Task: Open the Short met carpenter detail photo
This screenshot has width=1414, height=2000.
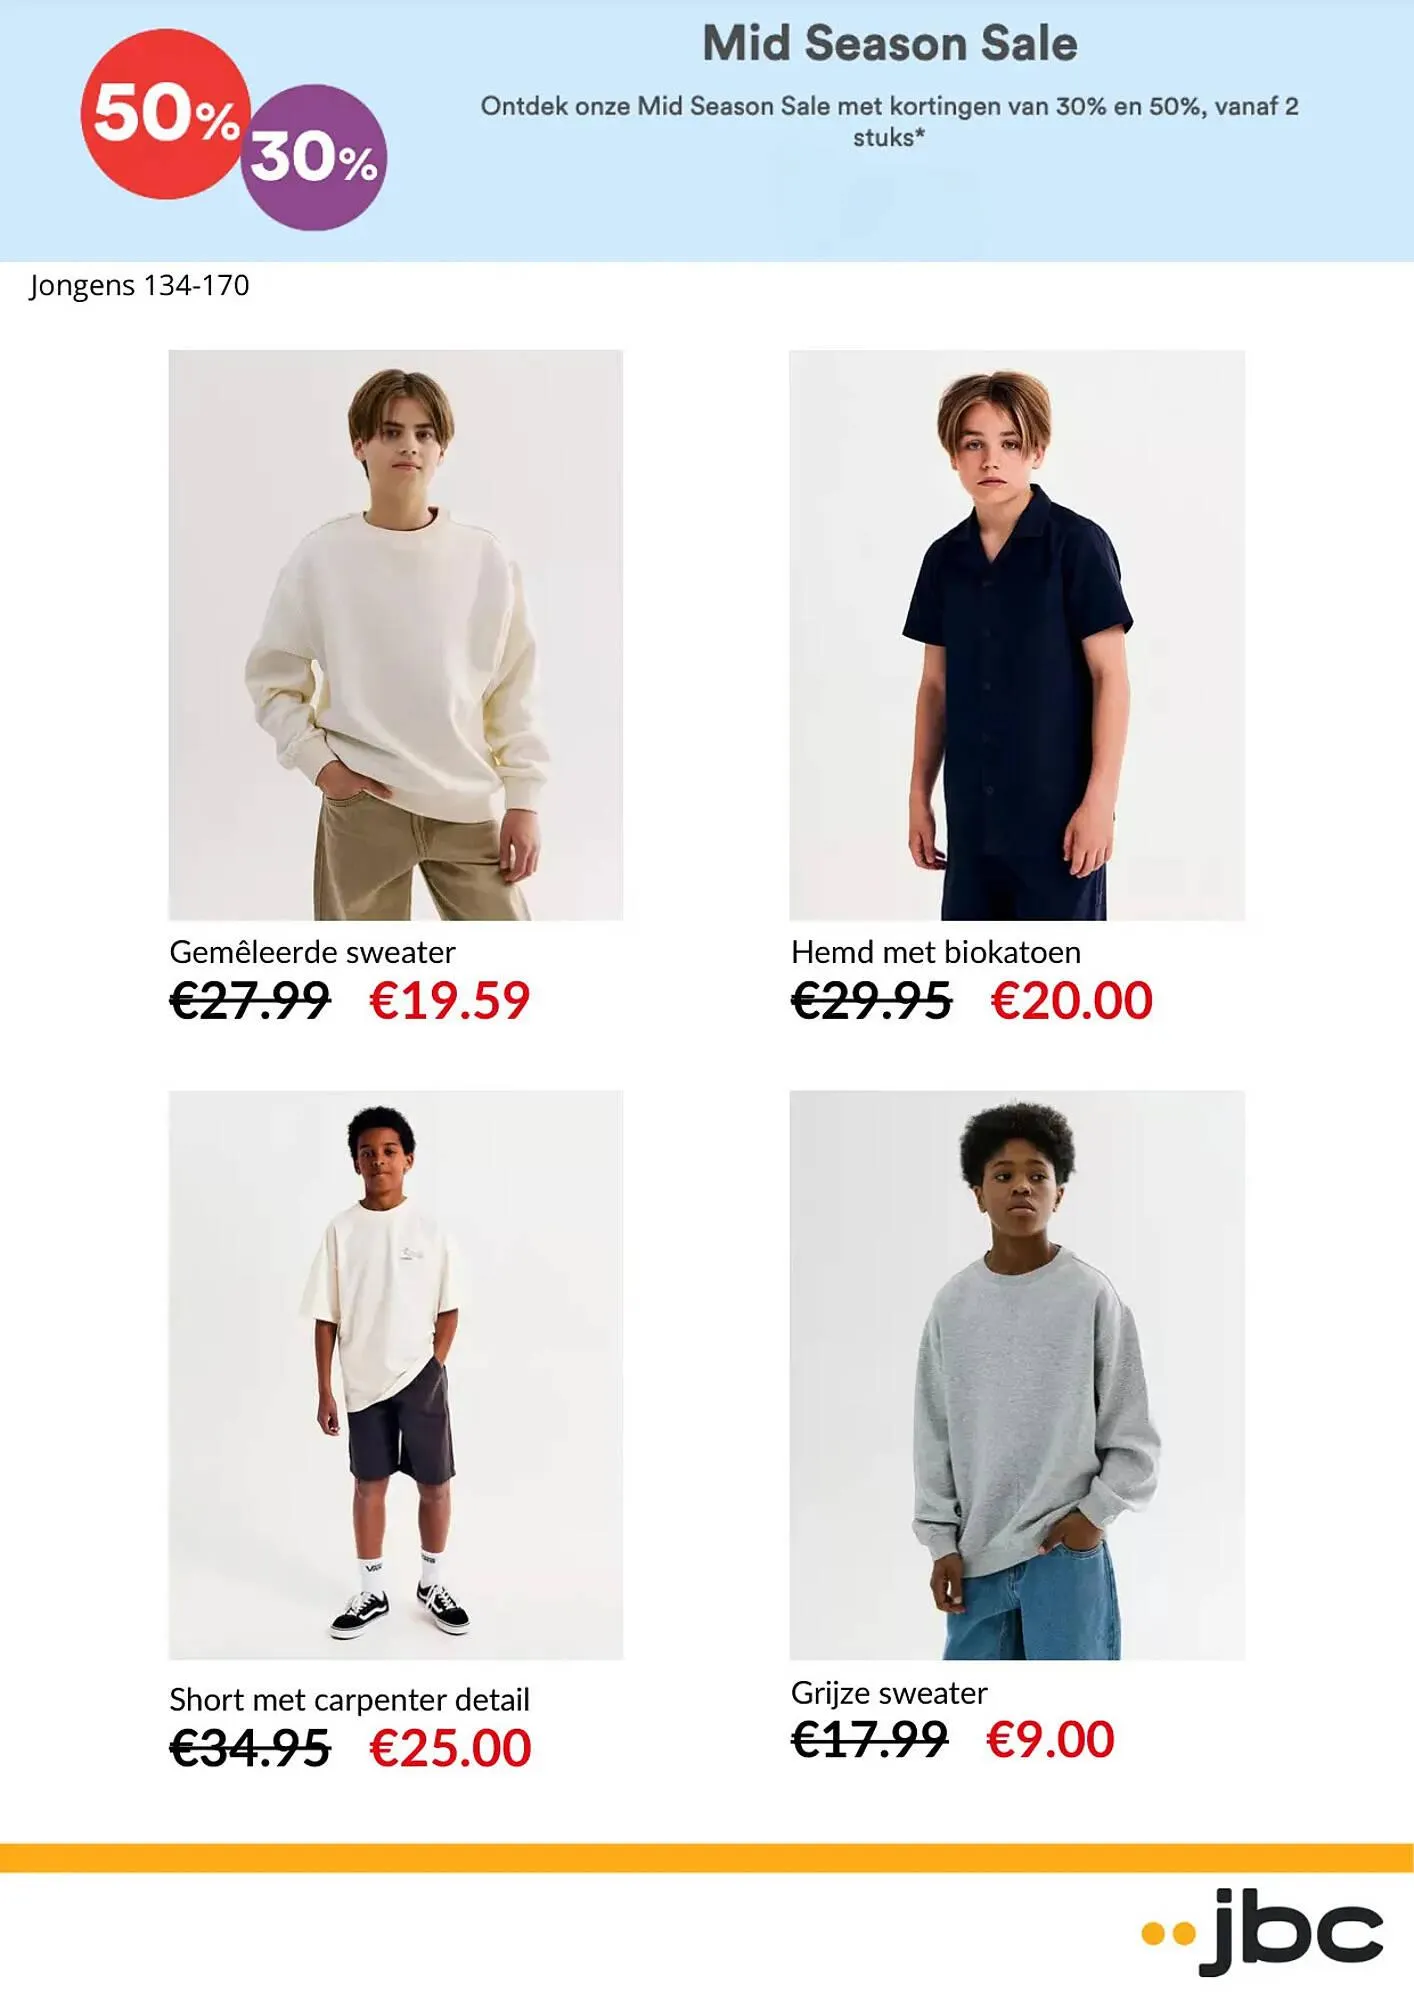Action: [396, 1375]
